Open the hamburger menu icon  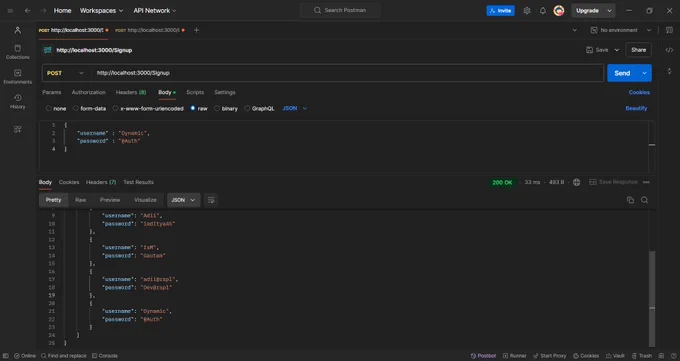[x=10, y=10]
